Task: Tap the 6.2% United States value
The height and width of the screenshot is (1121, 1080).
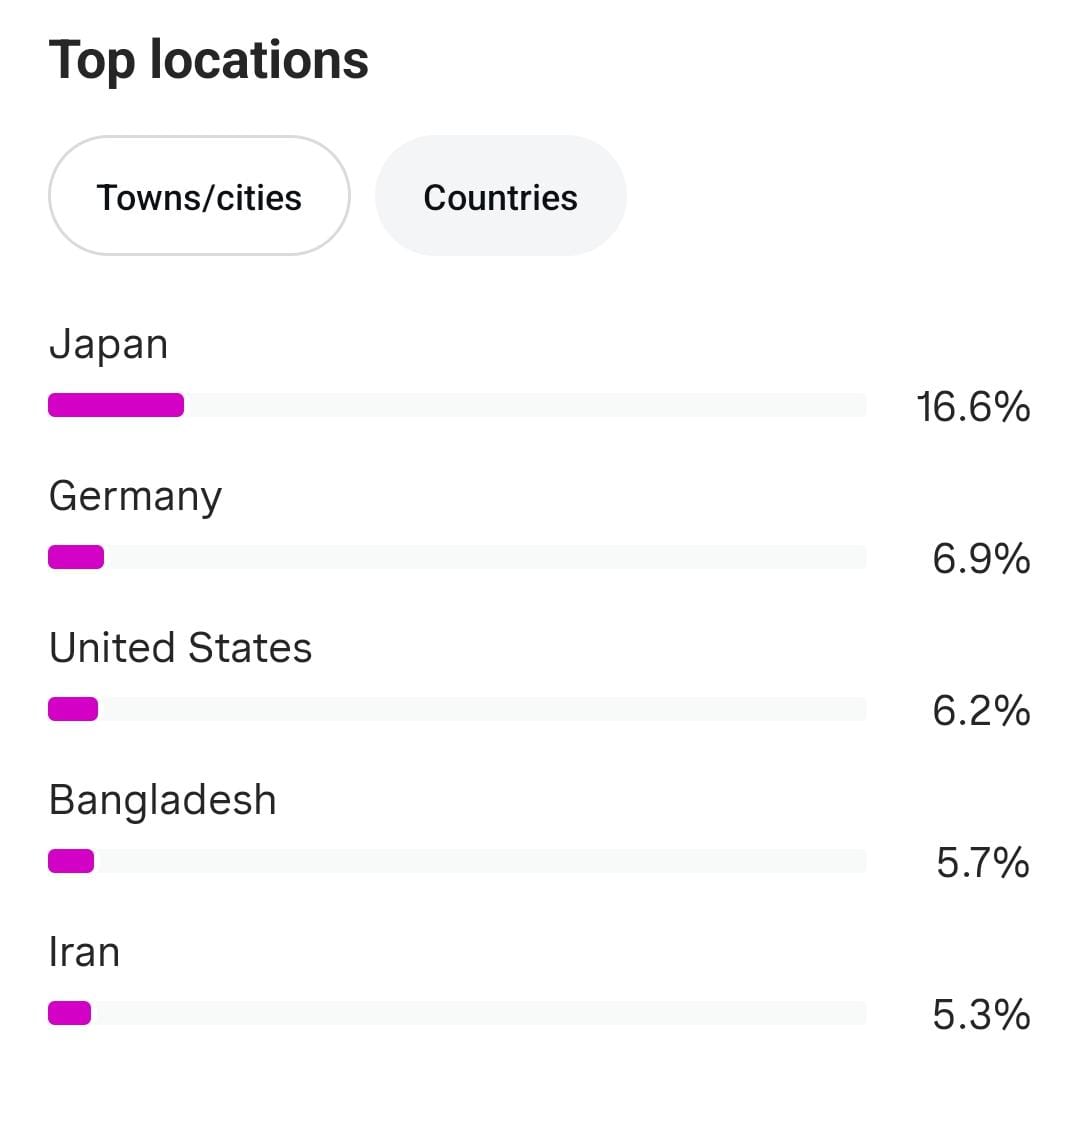Action: (980, 711)
